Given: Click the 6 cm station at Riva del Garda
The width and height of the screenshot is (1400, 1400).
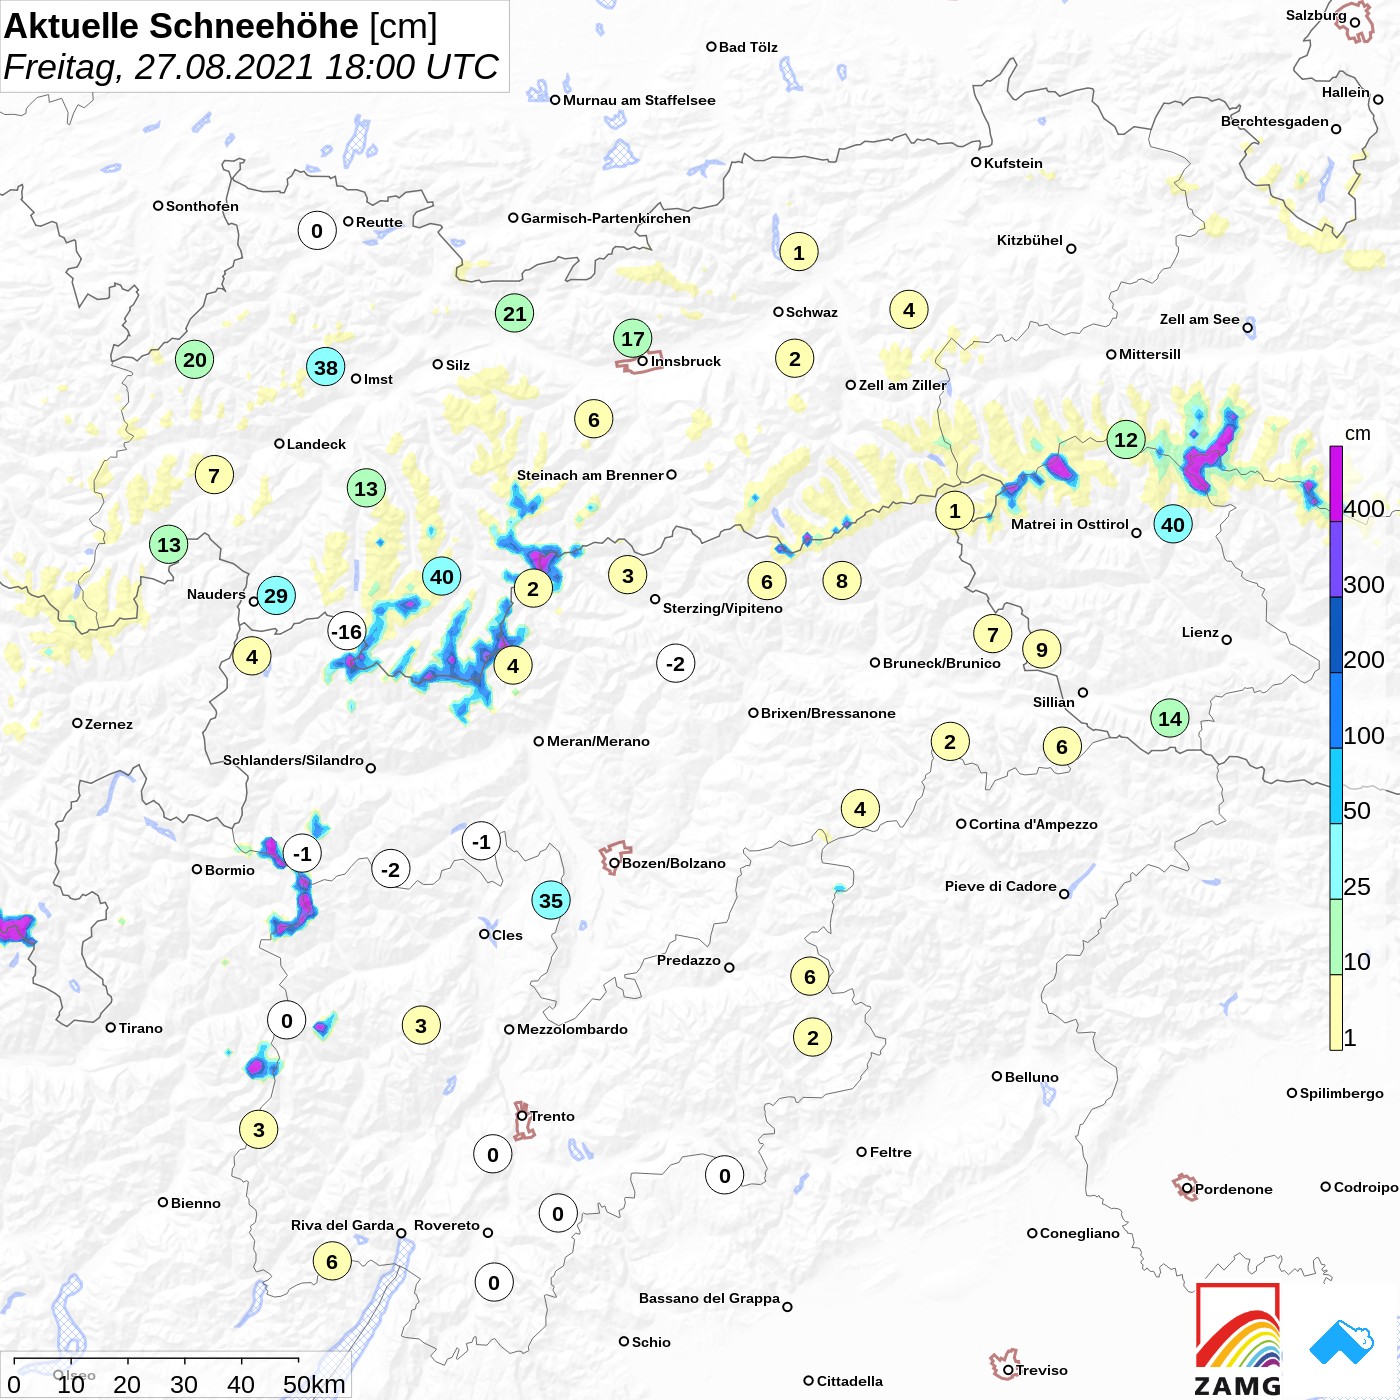Looking at the screenshot, I should (332, 1261).
